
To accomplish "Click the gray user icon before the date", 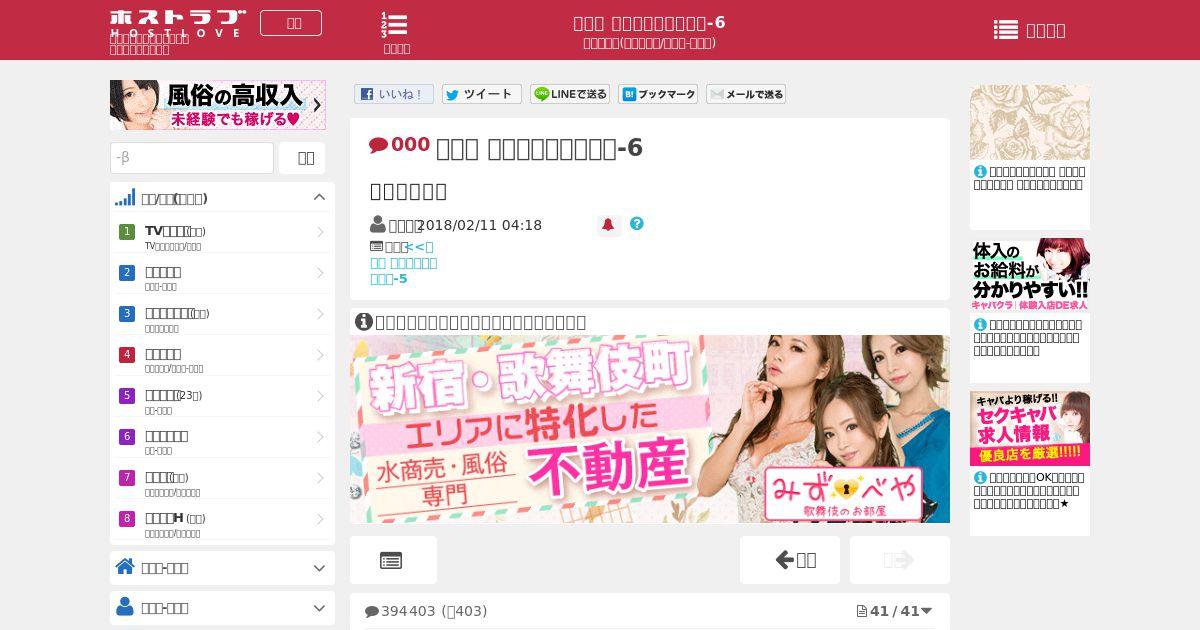I will (x=378, y=225).
